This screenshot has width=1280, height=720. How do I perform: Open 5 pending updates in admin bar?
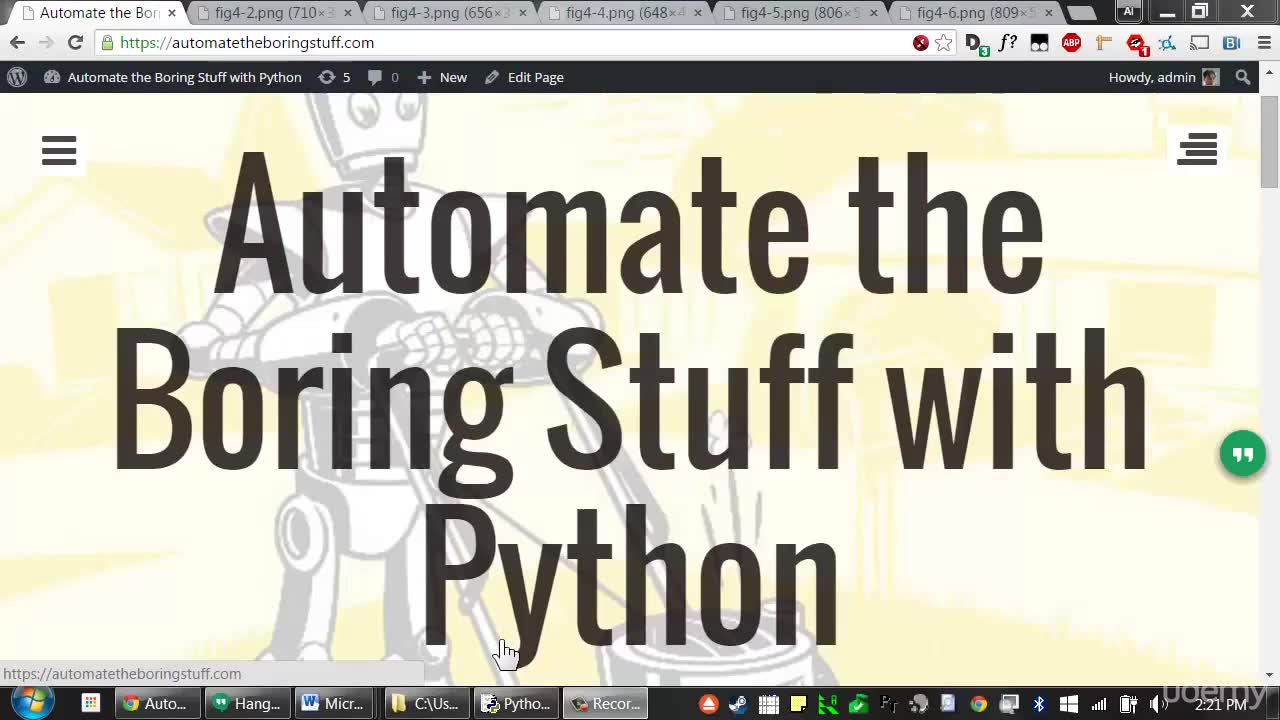[x=334, y=77]
